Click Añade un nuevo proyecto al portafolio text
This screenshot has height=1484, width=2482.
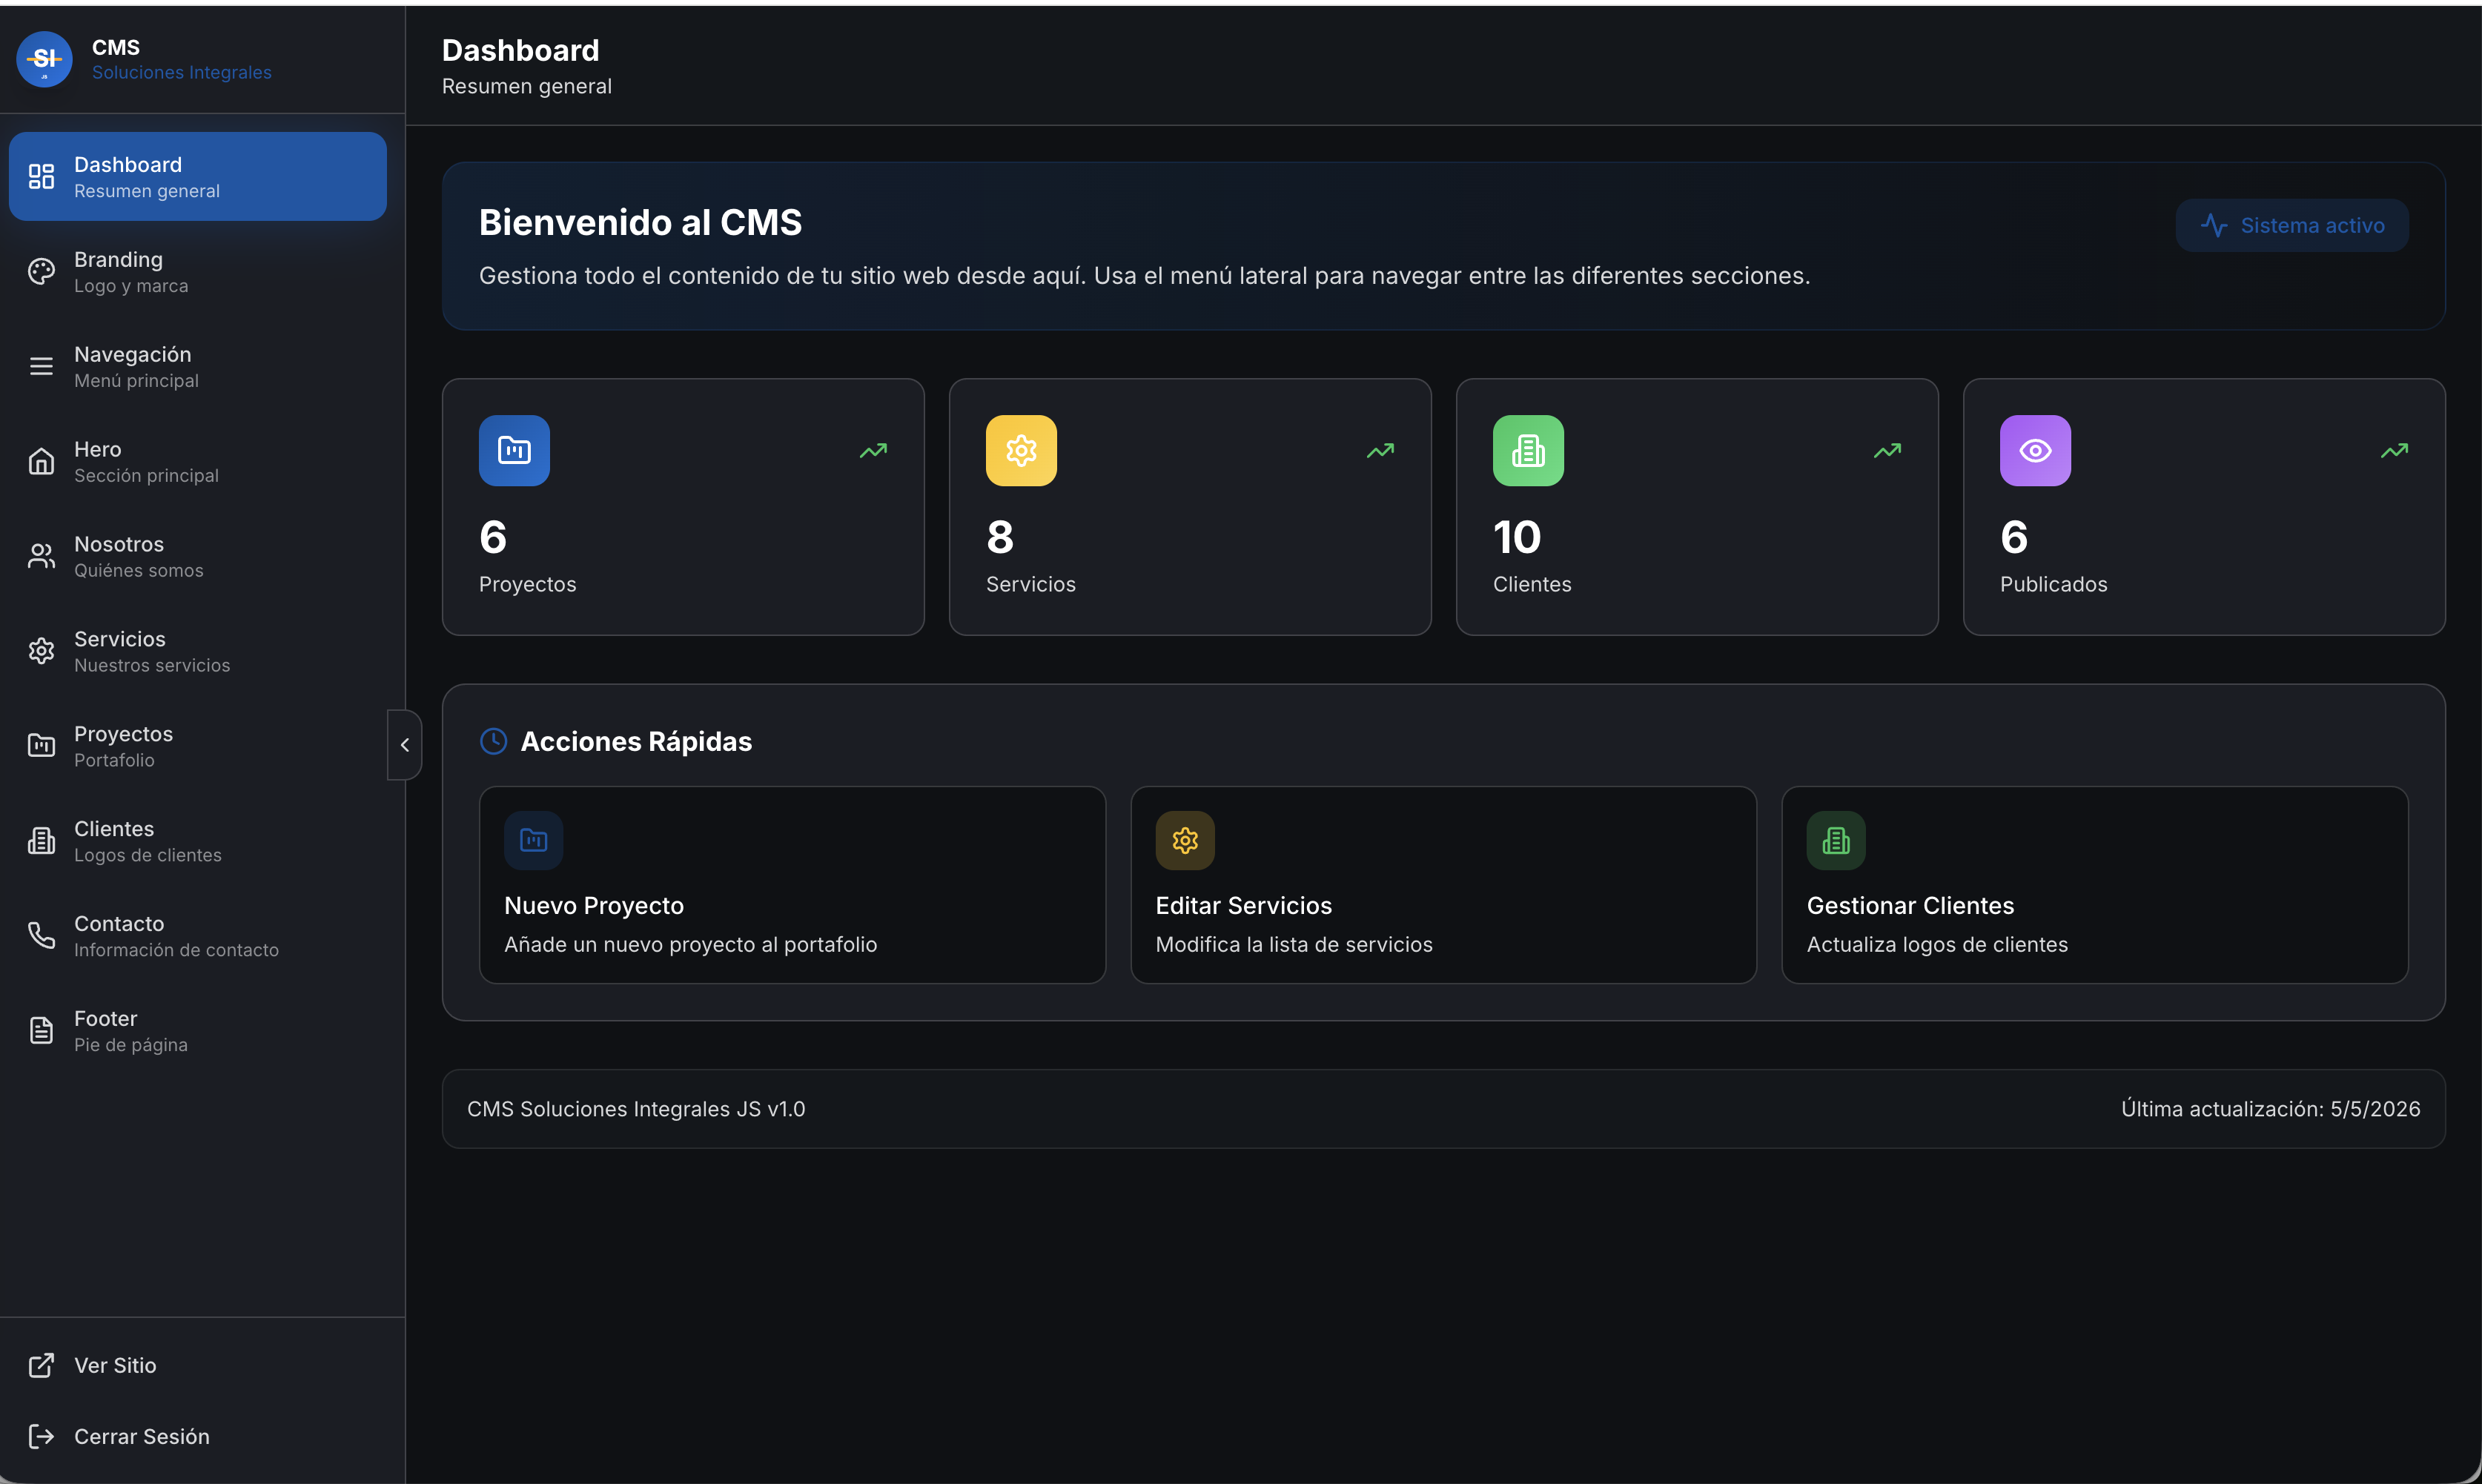pos(690,945)
